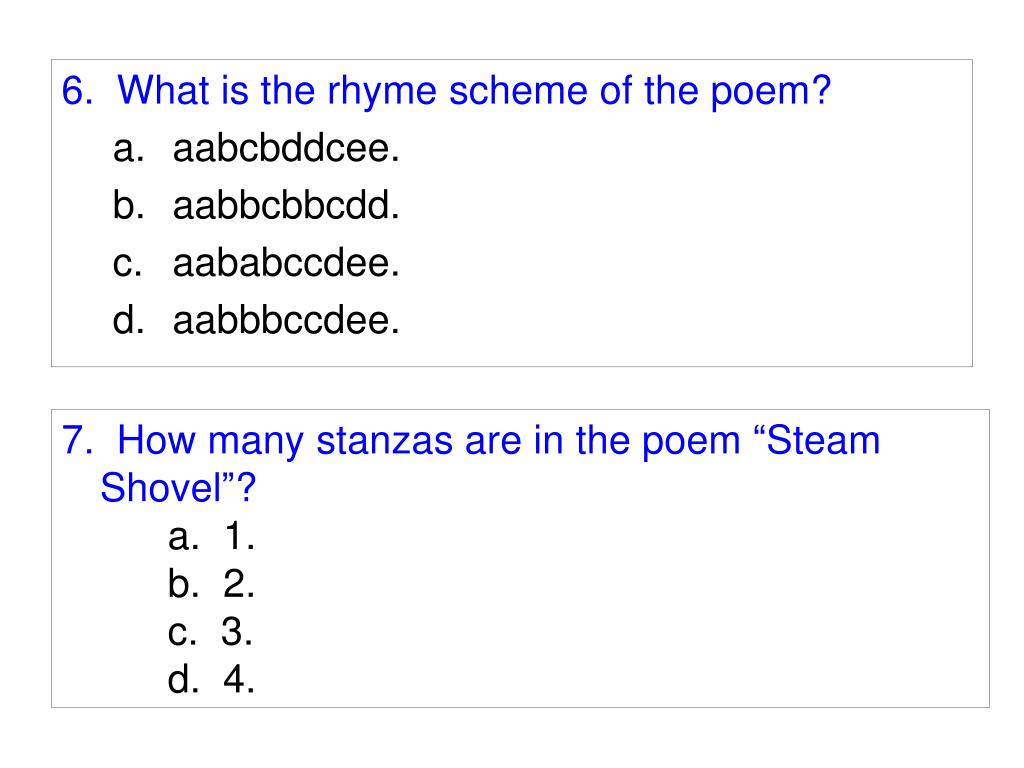Select answer a. aabcbddcee for question 6
This screenshot has width=1024, height=768.
255,148
